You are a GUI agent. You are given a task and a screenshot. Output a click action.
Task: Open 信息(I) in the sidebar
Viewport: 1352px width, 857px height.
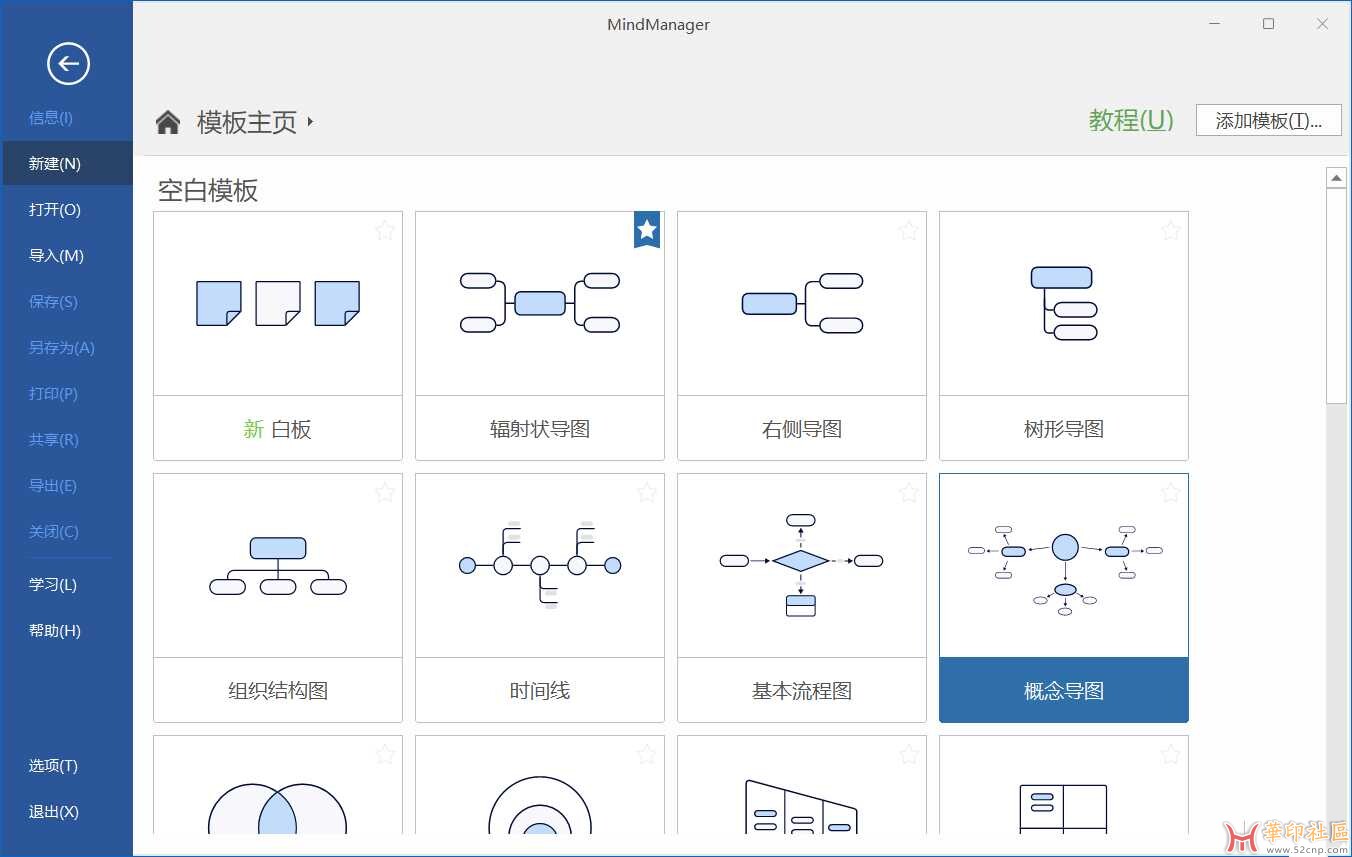point(51,118)
